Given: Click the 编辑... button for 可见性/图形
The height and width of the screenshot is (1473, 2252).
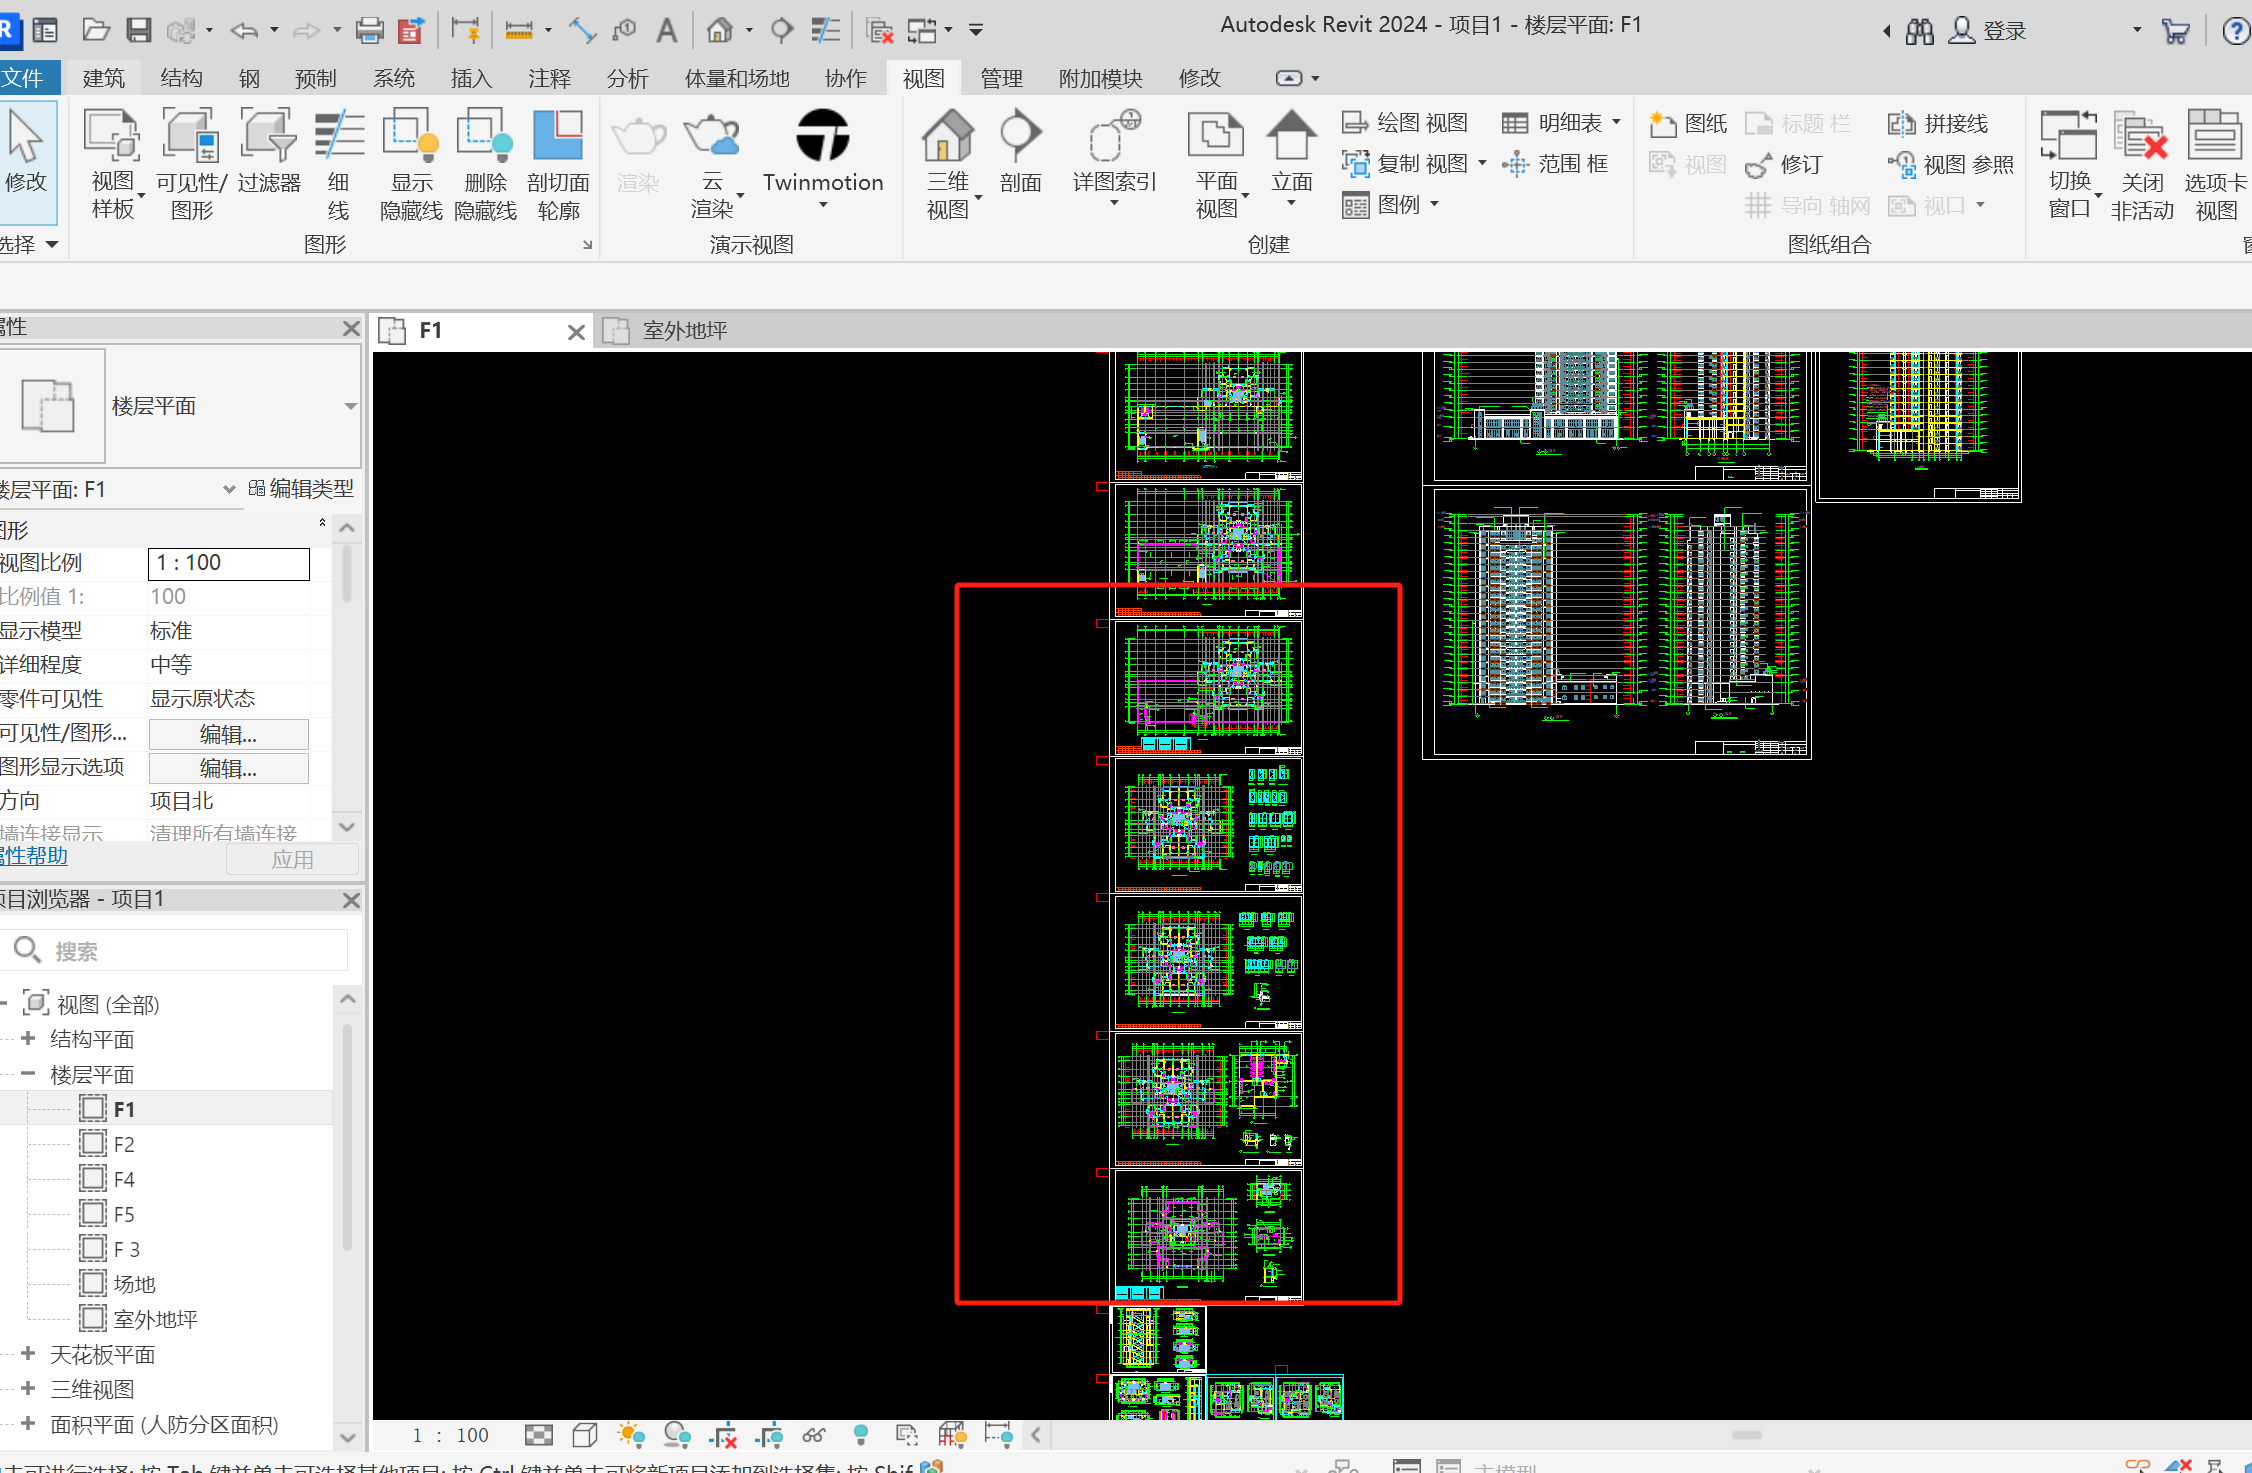Looking at the screenshot, I should click(229, 734).
